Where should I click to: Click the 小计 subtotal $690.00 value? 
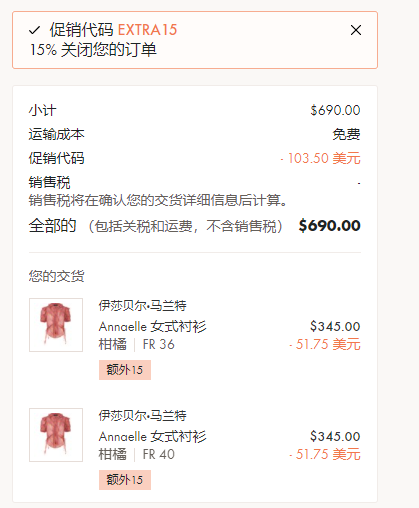(335, 110)
